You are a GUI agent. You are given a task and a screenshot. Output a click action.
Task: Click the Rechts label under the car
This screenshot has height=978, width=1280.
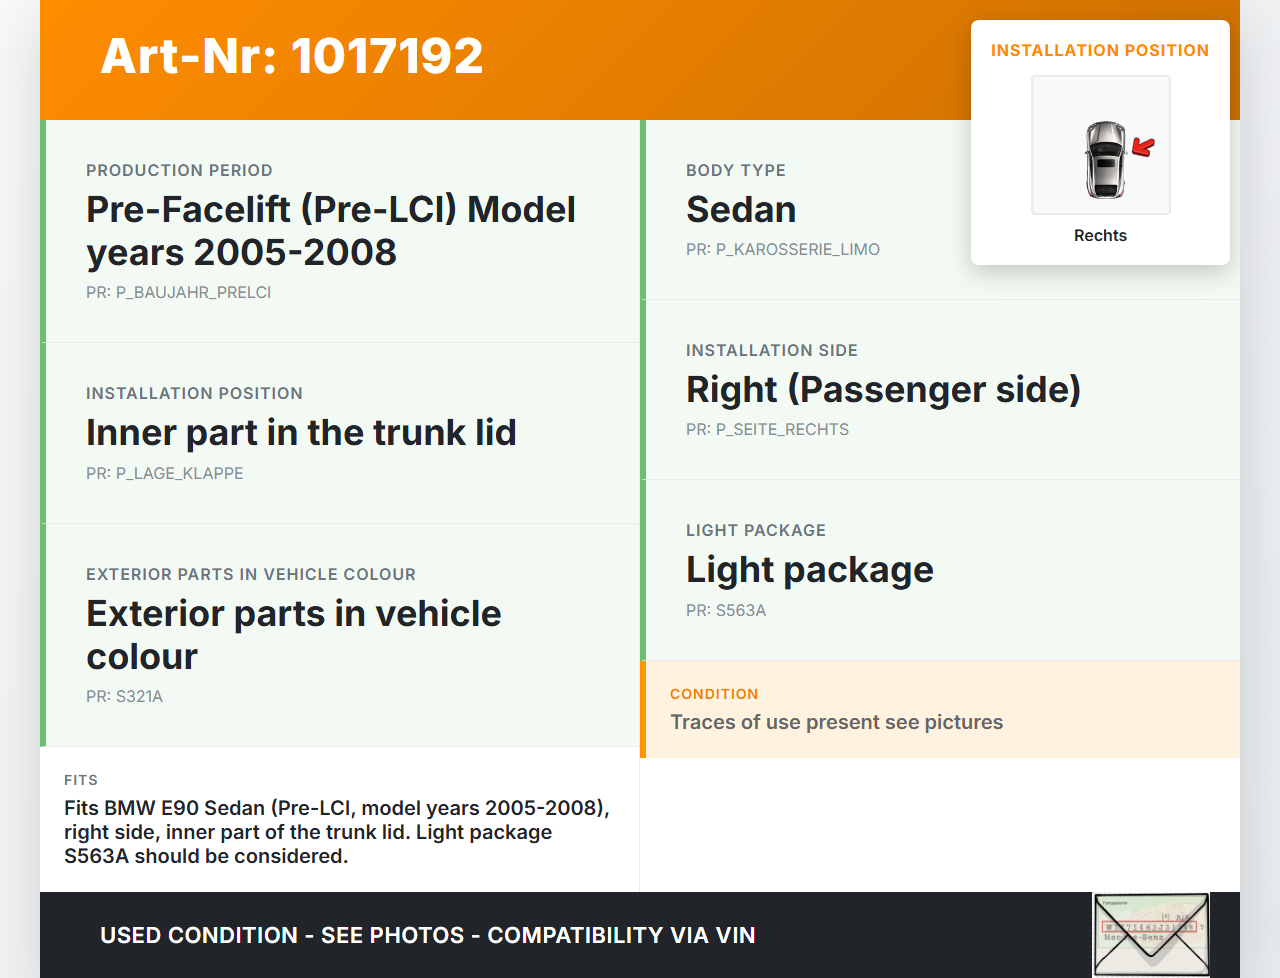[x=1100, y=236]
